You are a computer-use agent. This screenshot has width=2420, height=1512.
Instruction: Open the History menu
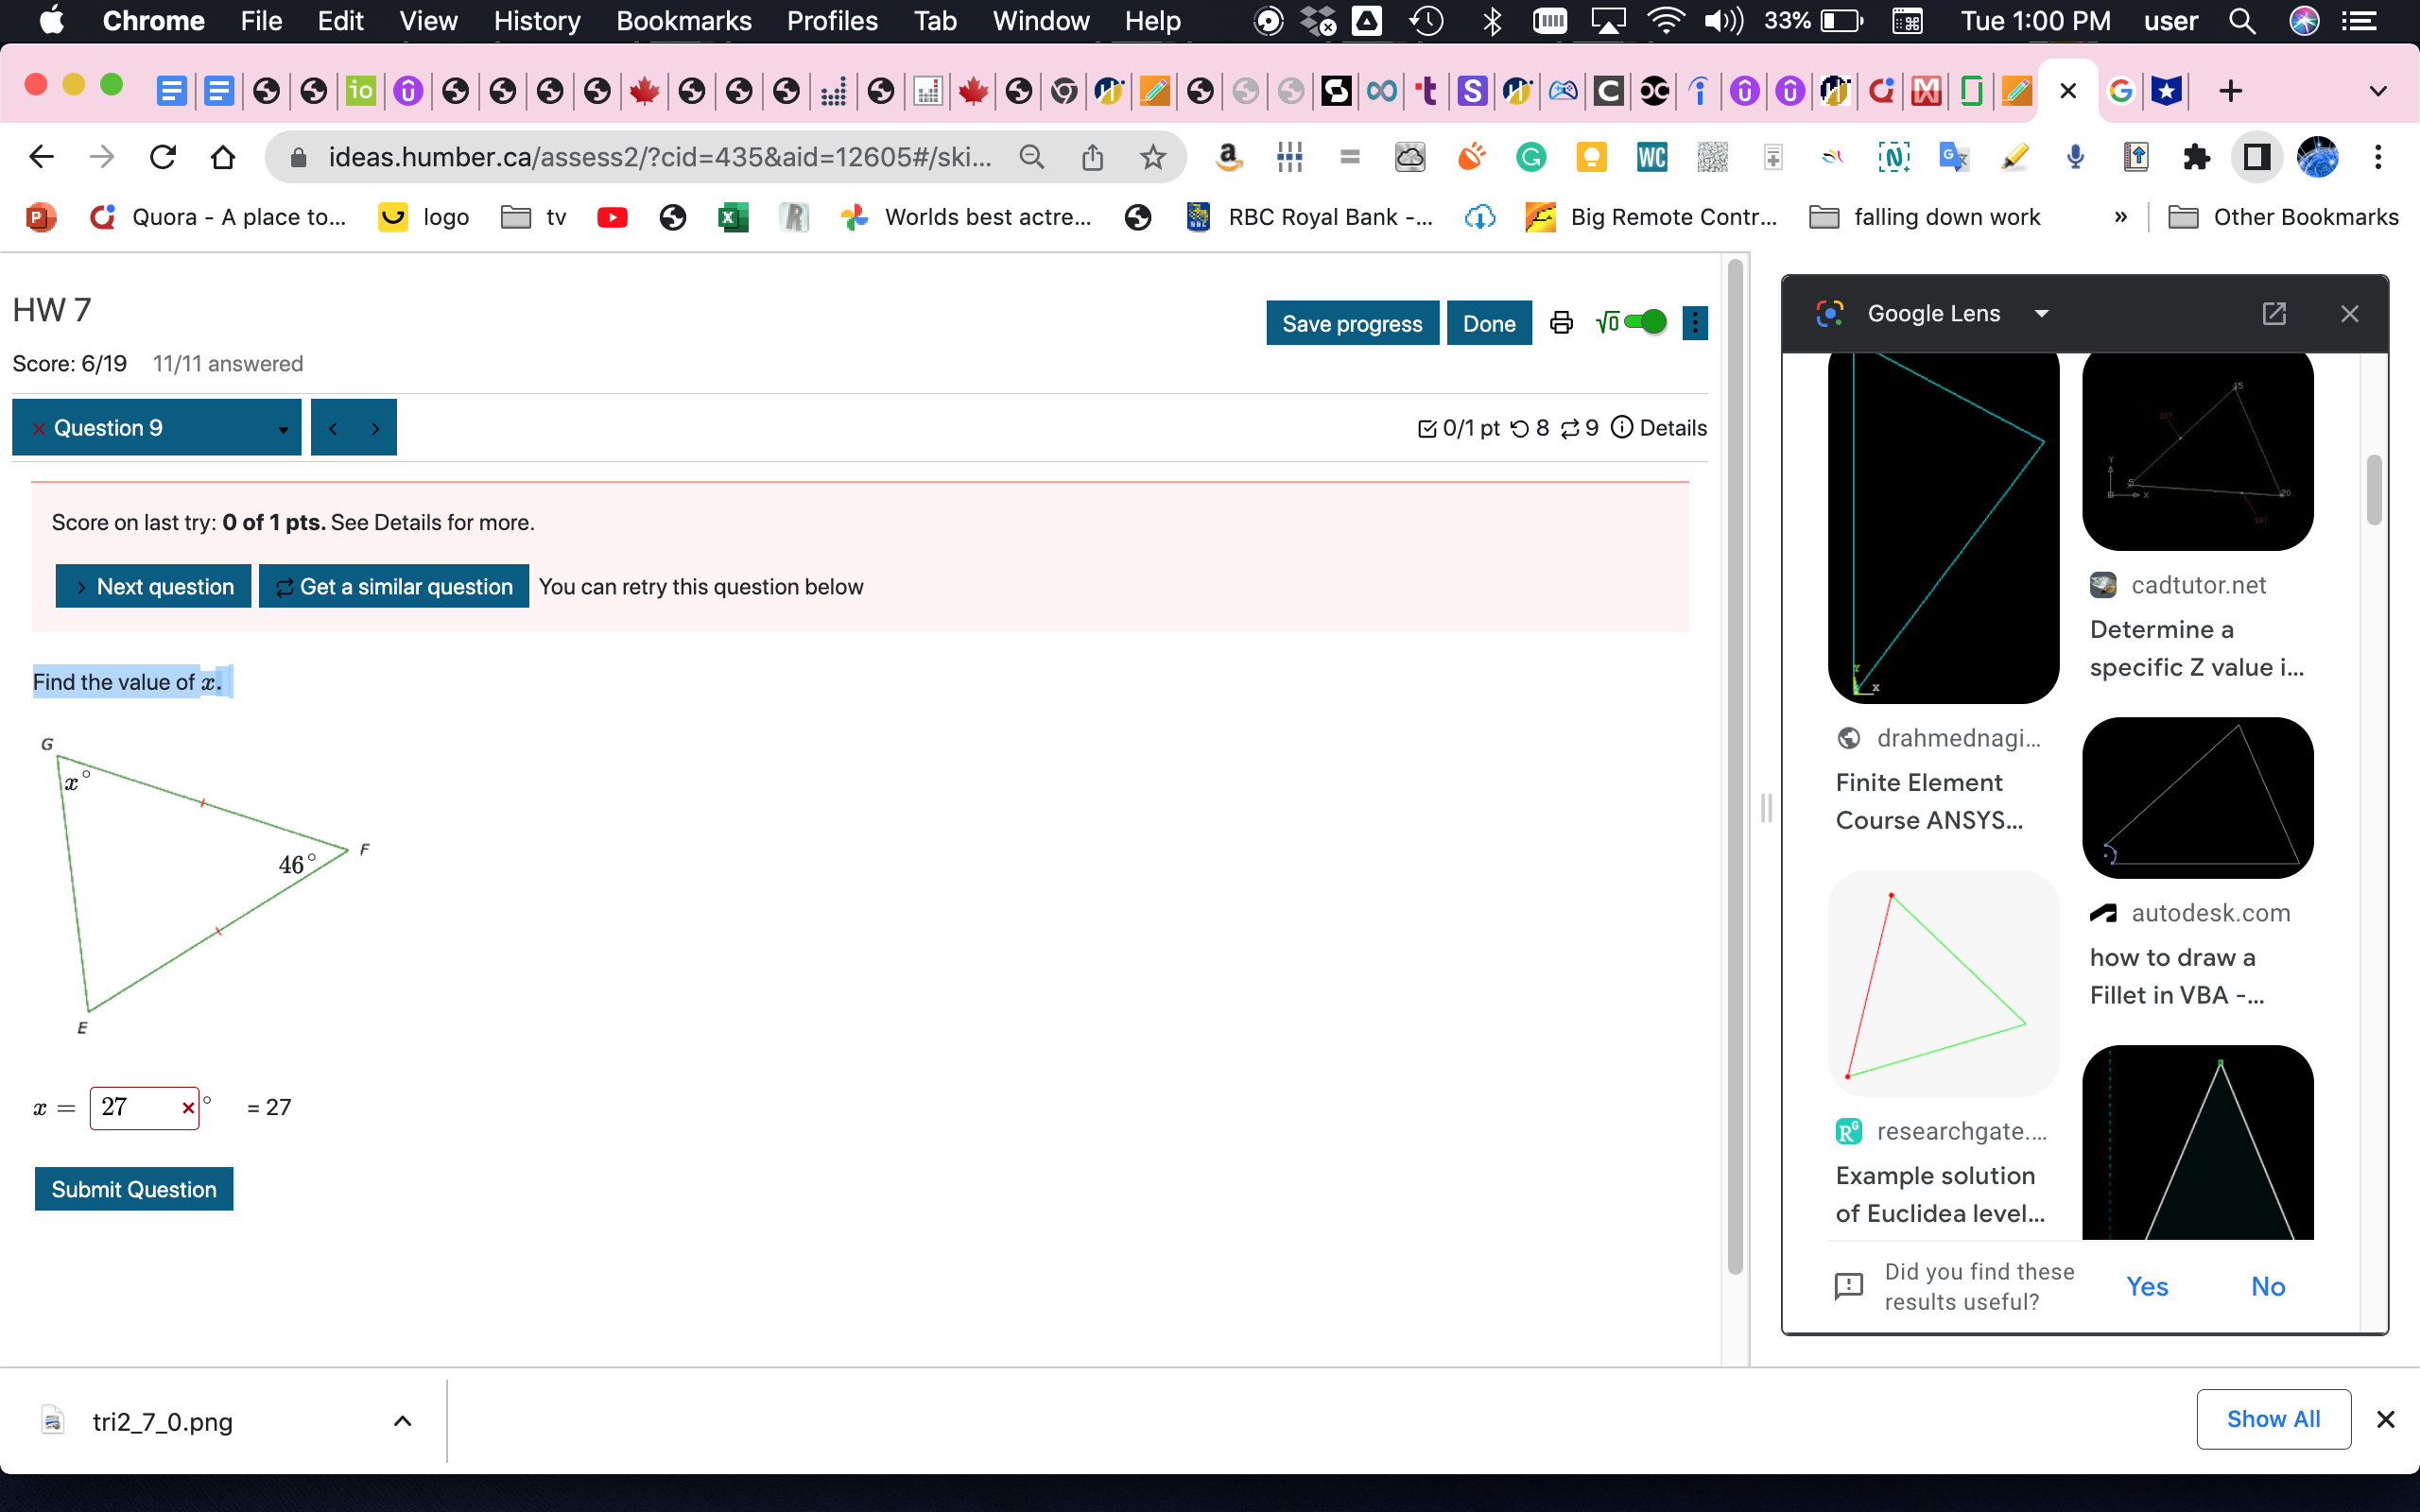click(536, 21)
